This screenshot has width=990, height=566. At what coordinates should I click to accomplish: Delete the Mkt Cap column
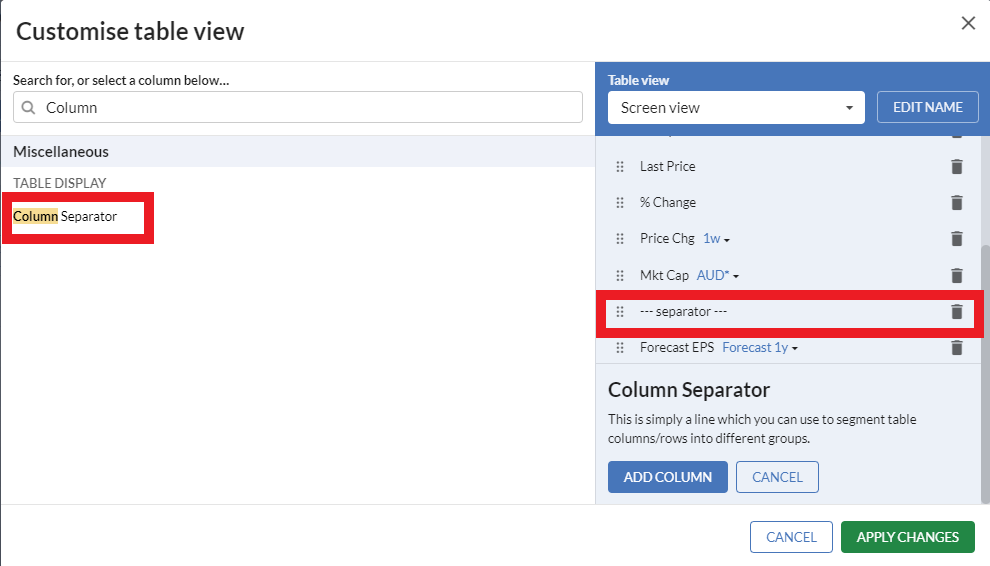click(957, 275)
